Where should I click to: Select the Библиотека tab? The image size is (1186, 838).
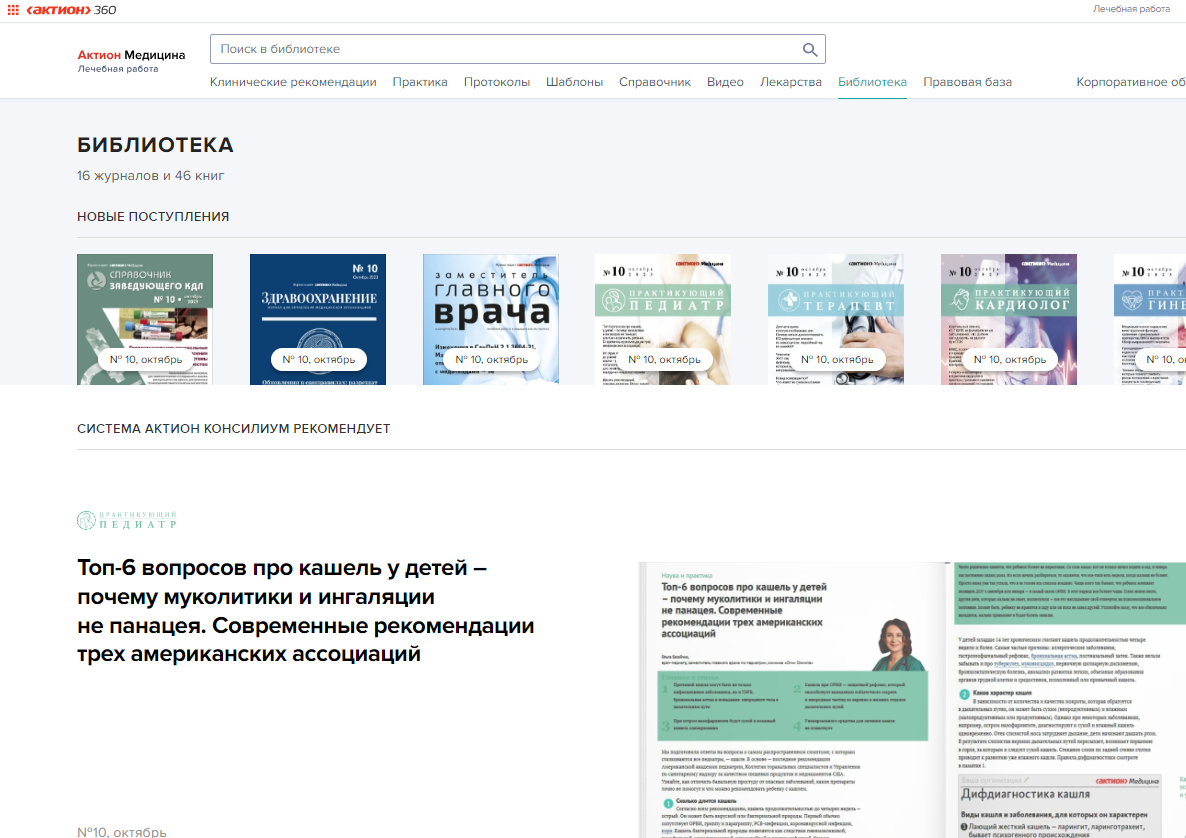tap(872, 82)
